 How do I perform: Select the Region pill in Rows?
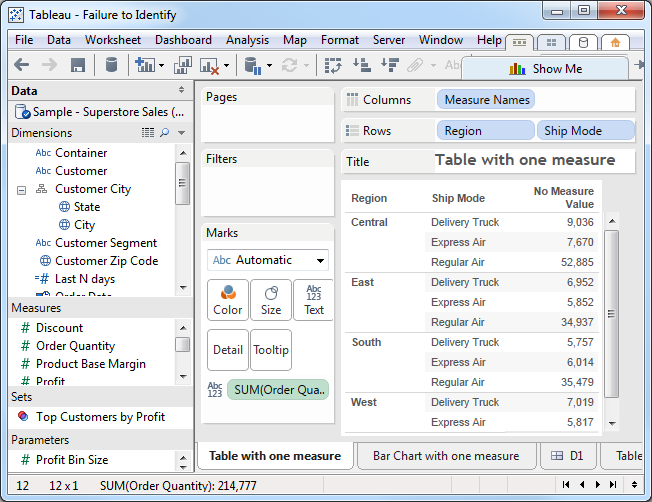pos(485,131)
